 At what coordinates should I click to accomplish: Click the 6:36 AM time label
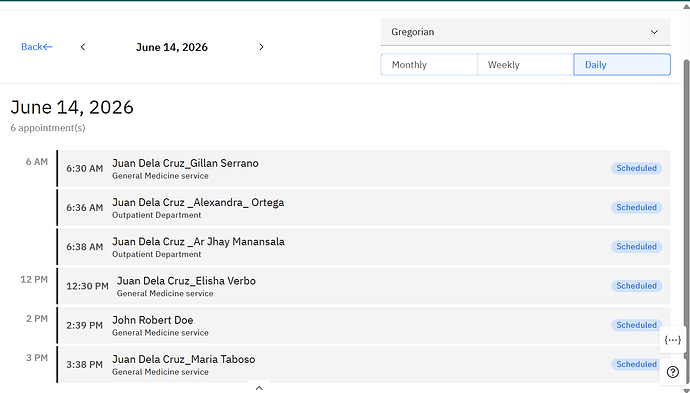(84, 208)
